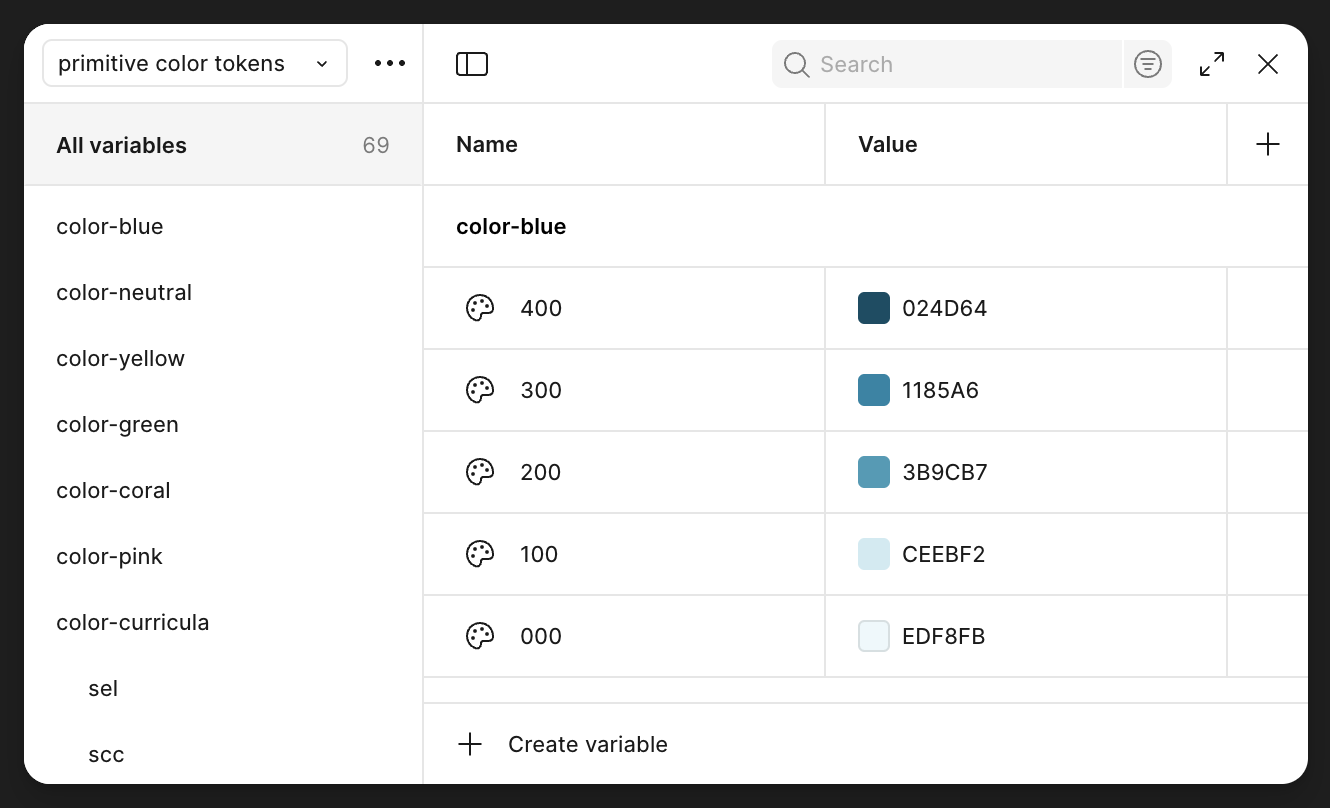Screen dimensions: 1330x808
Task: Select All variables in the sidebar
Action: [x=122, y=145]
